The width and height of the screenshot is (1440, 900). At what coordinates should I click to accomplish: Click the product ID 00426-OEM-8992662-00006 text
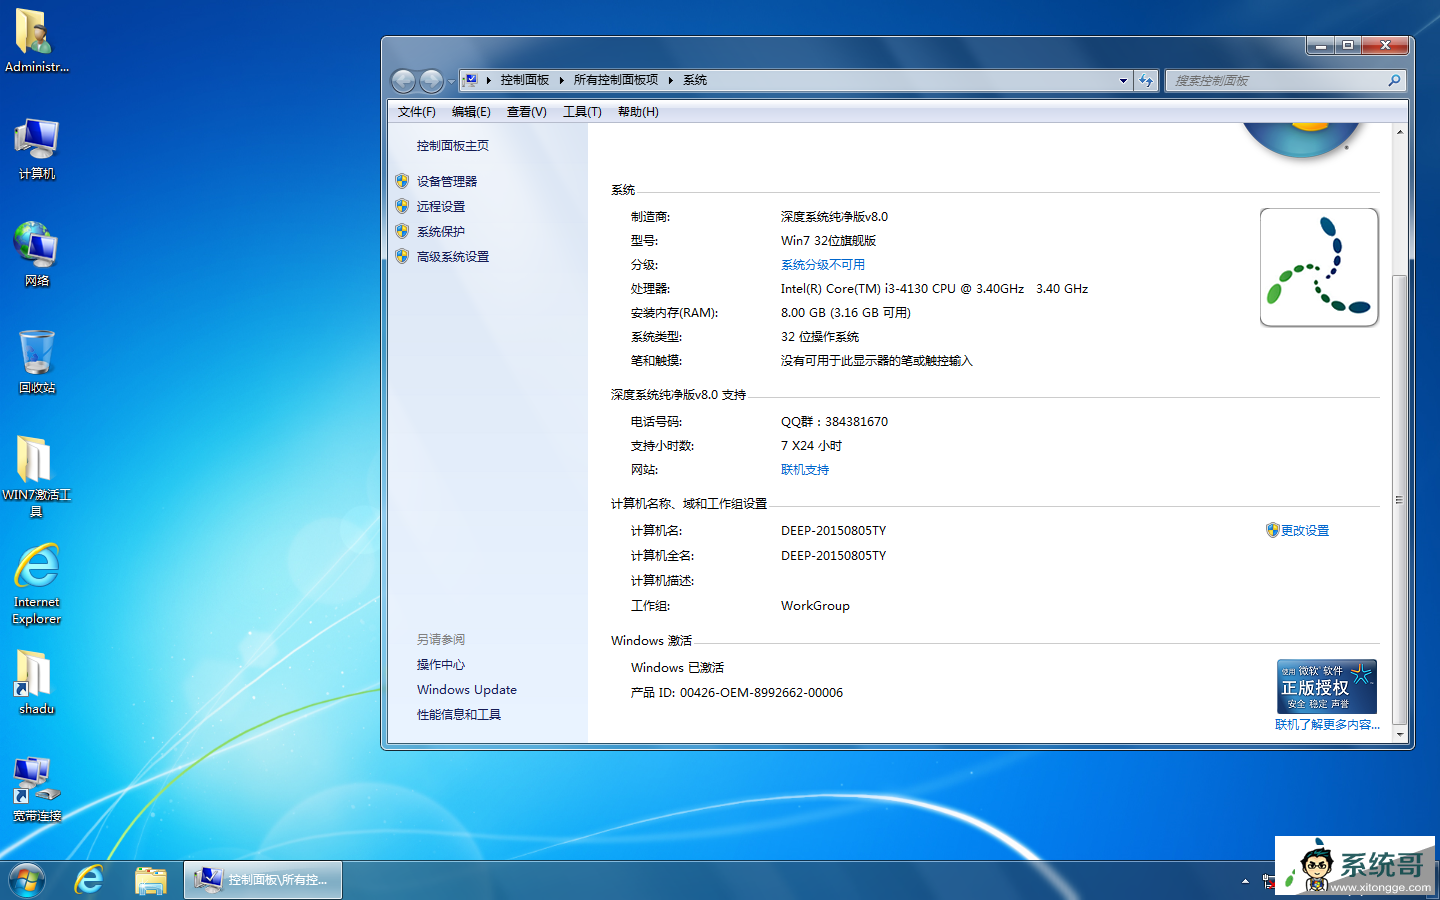[x=761, y=693]
